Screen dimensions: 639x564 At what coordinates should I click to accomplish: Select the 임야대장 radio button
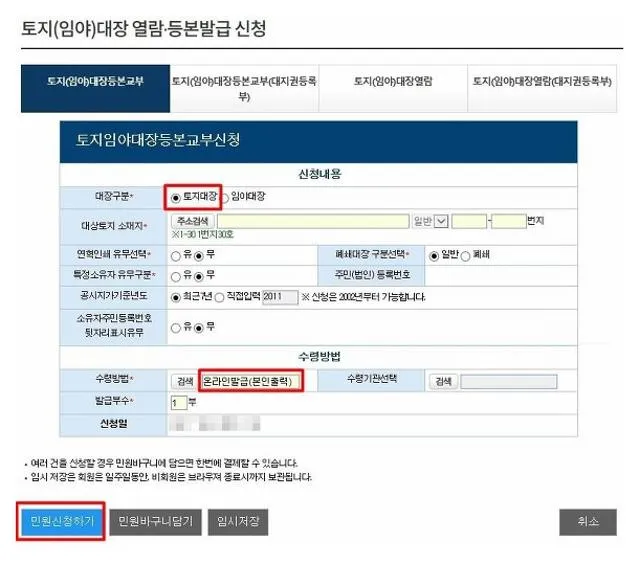tap(225, 198)
